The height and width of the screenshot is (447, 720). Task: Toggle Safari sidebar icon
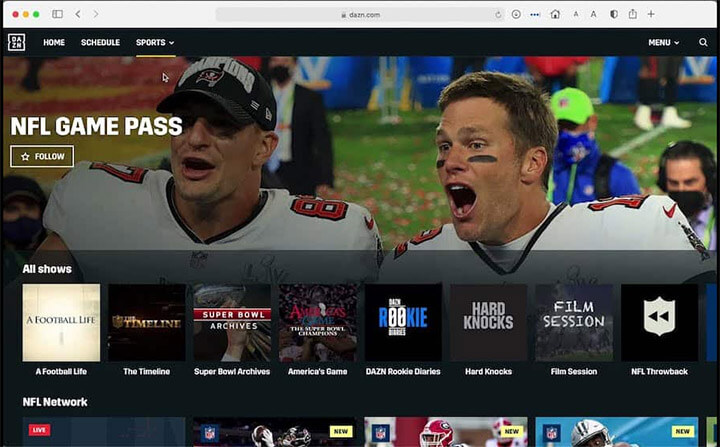tap(57, 14)
